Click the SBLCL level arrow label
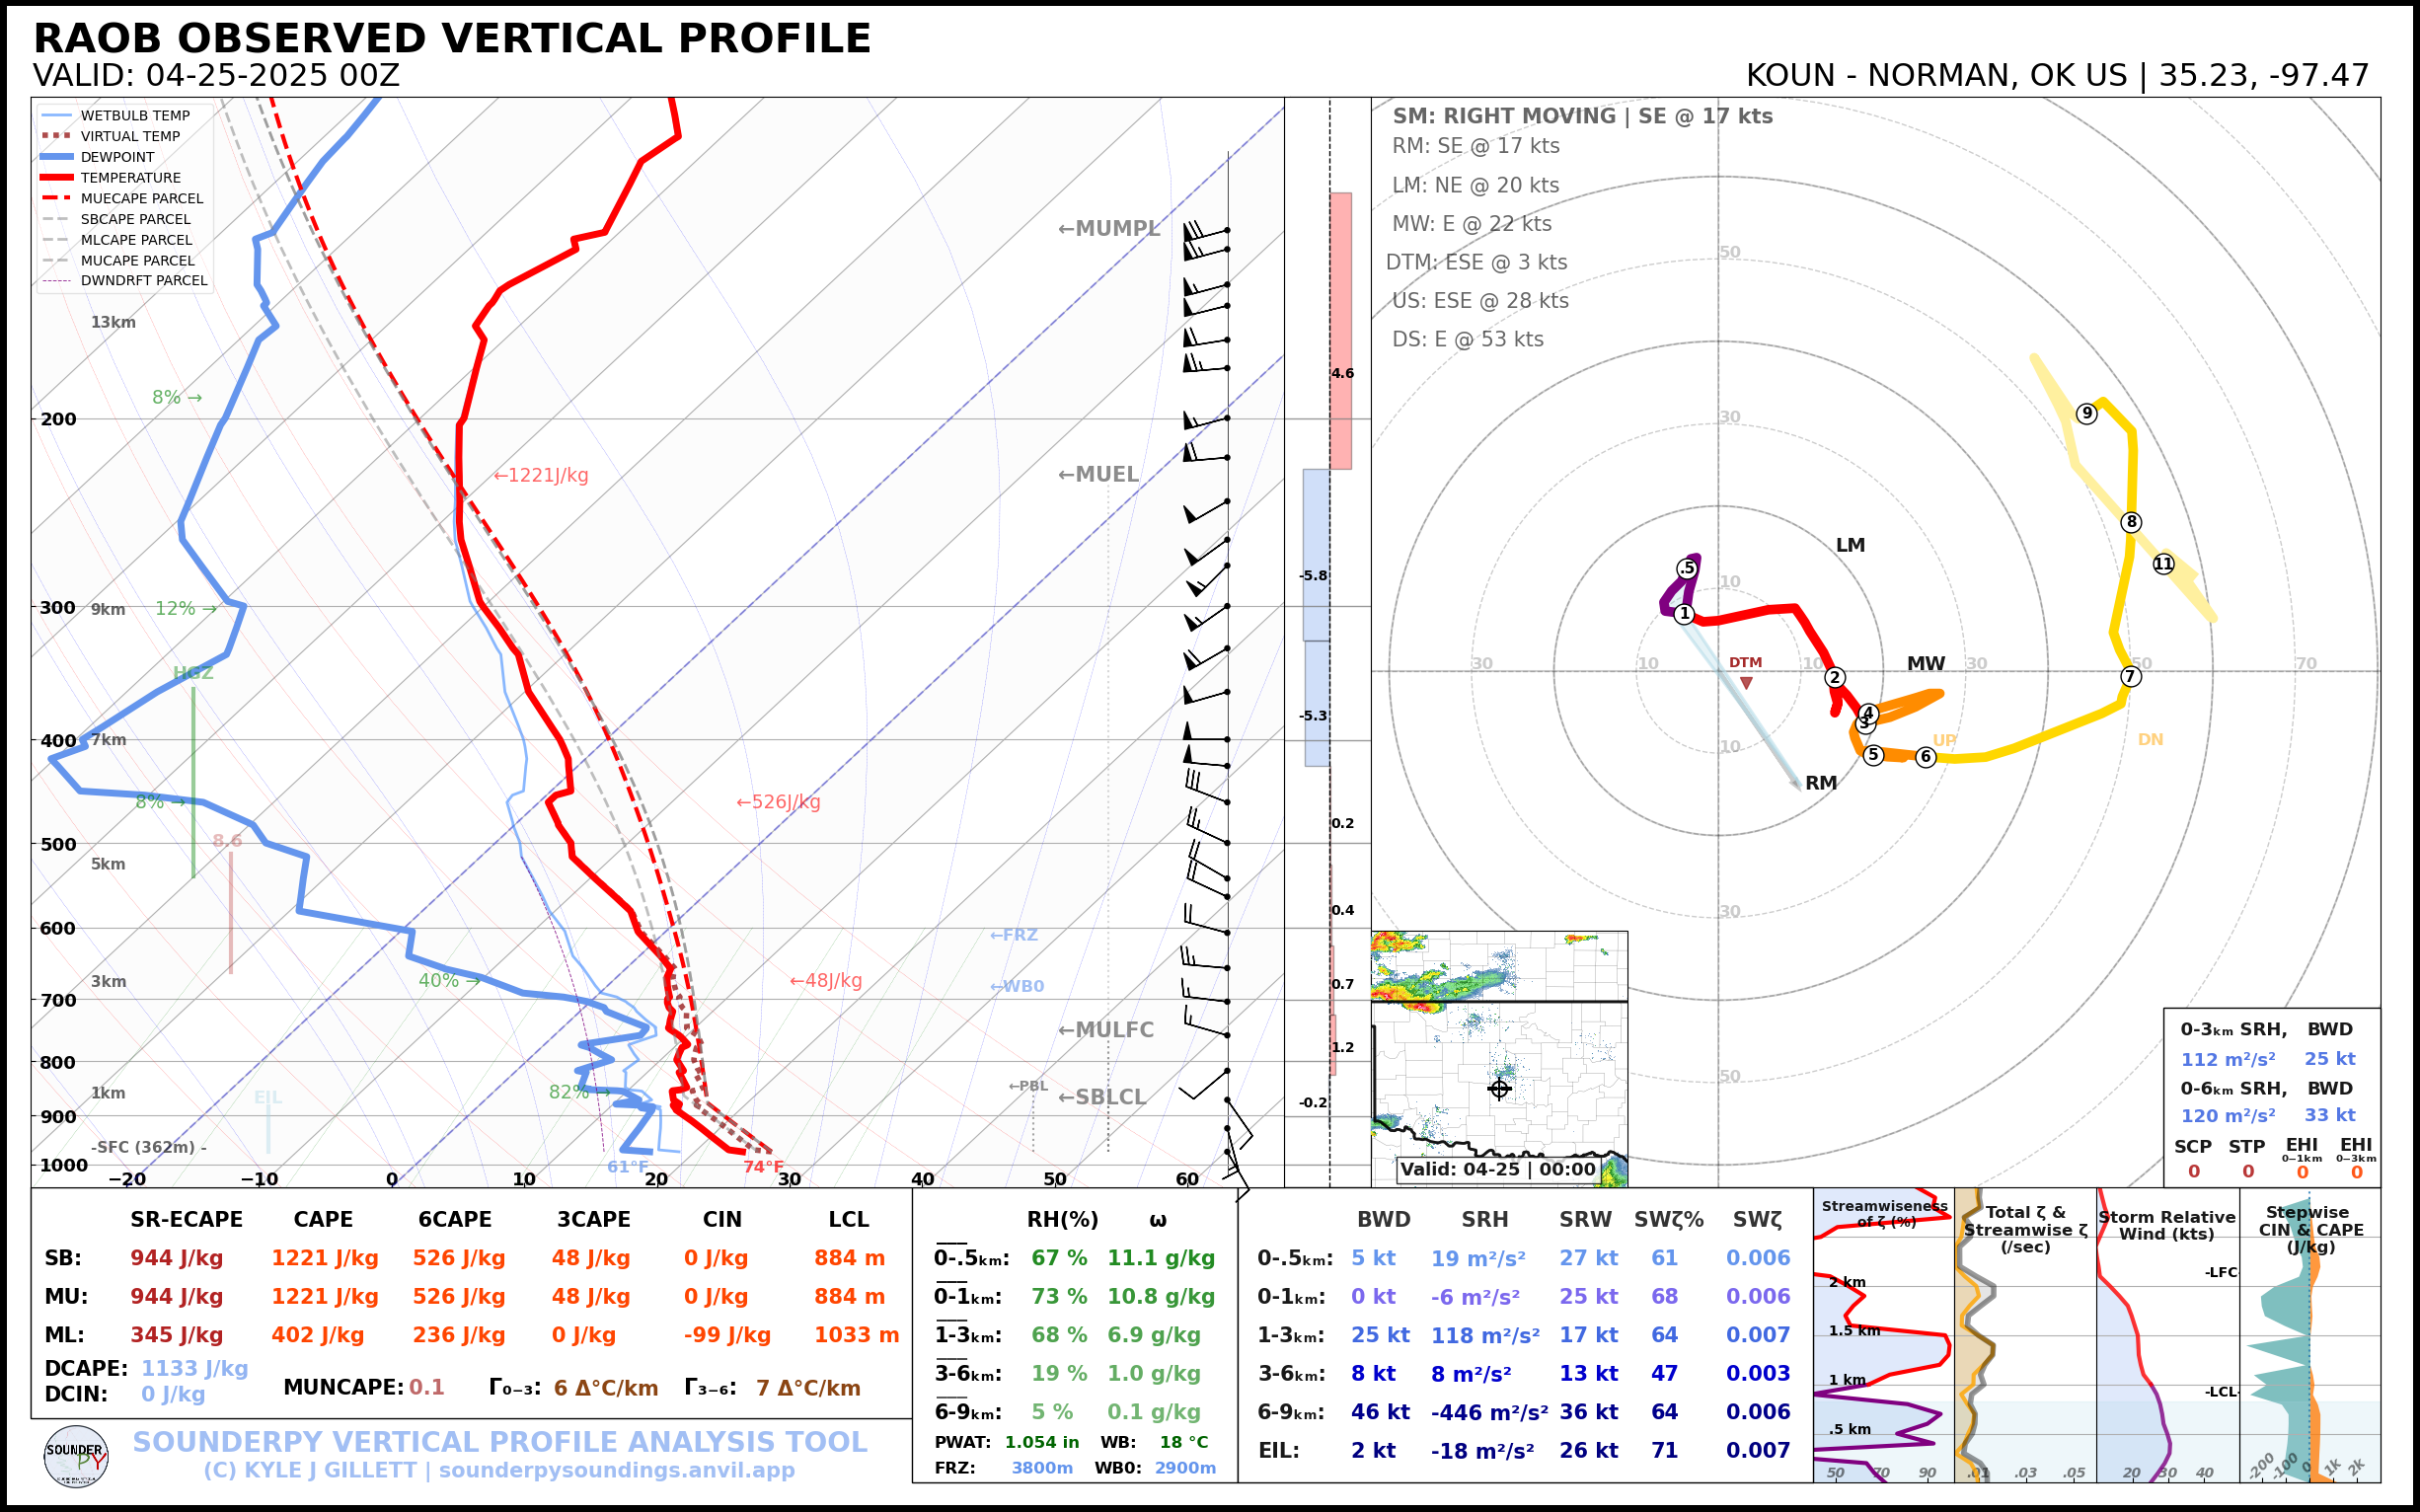2420x1512 pixels. (1102, 1097)
